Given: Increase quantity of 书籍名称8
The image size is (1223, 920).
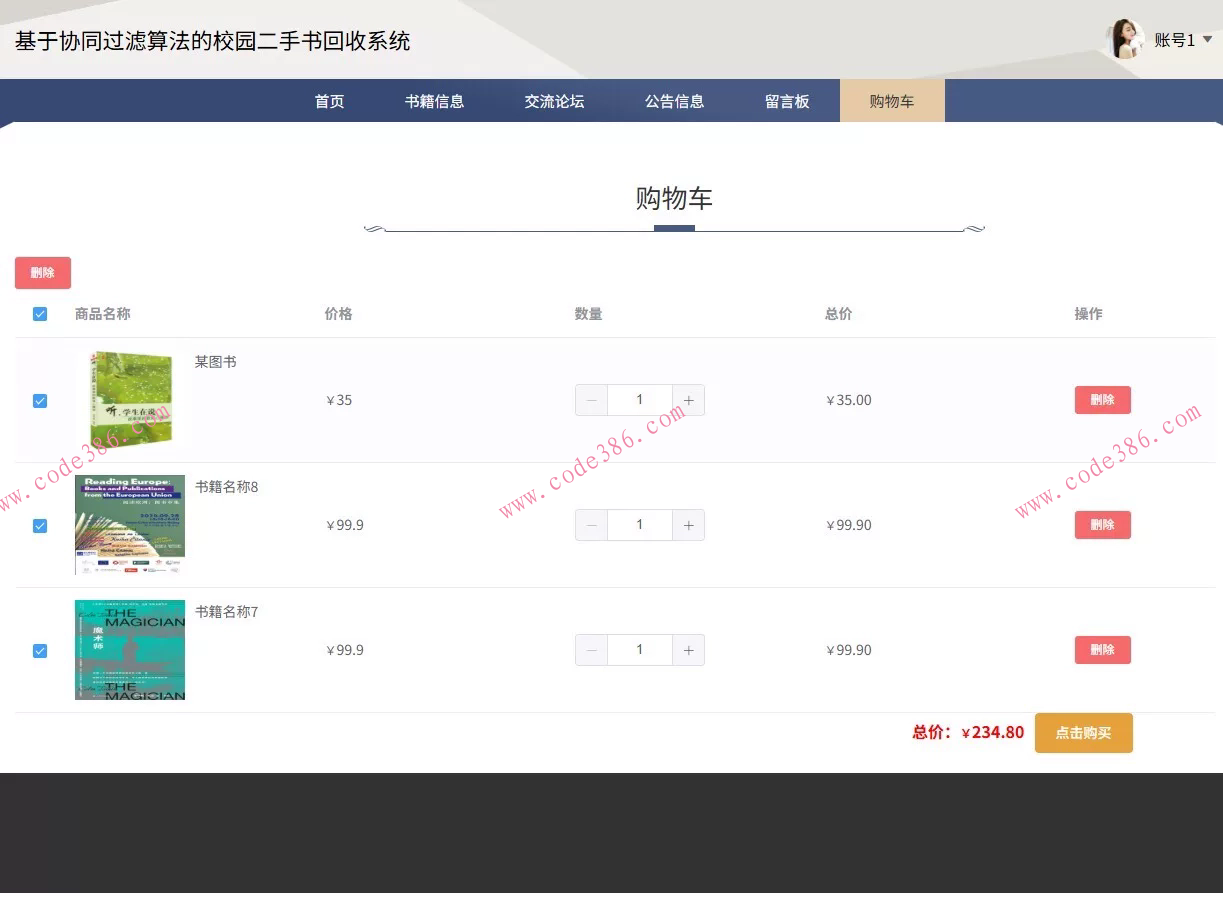Looking at the screenshot, I should (688, 525).
